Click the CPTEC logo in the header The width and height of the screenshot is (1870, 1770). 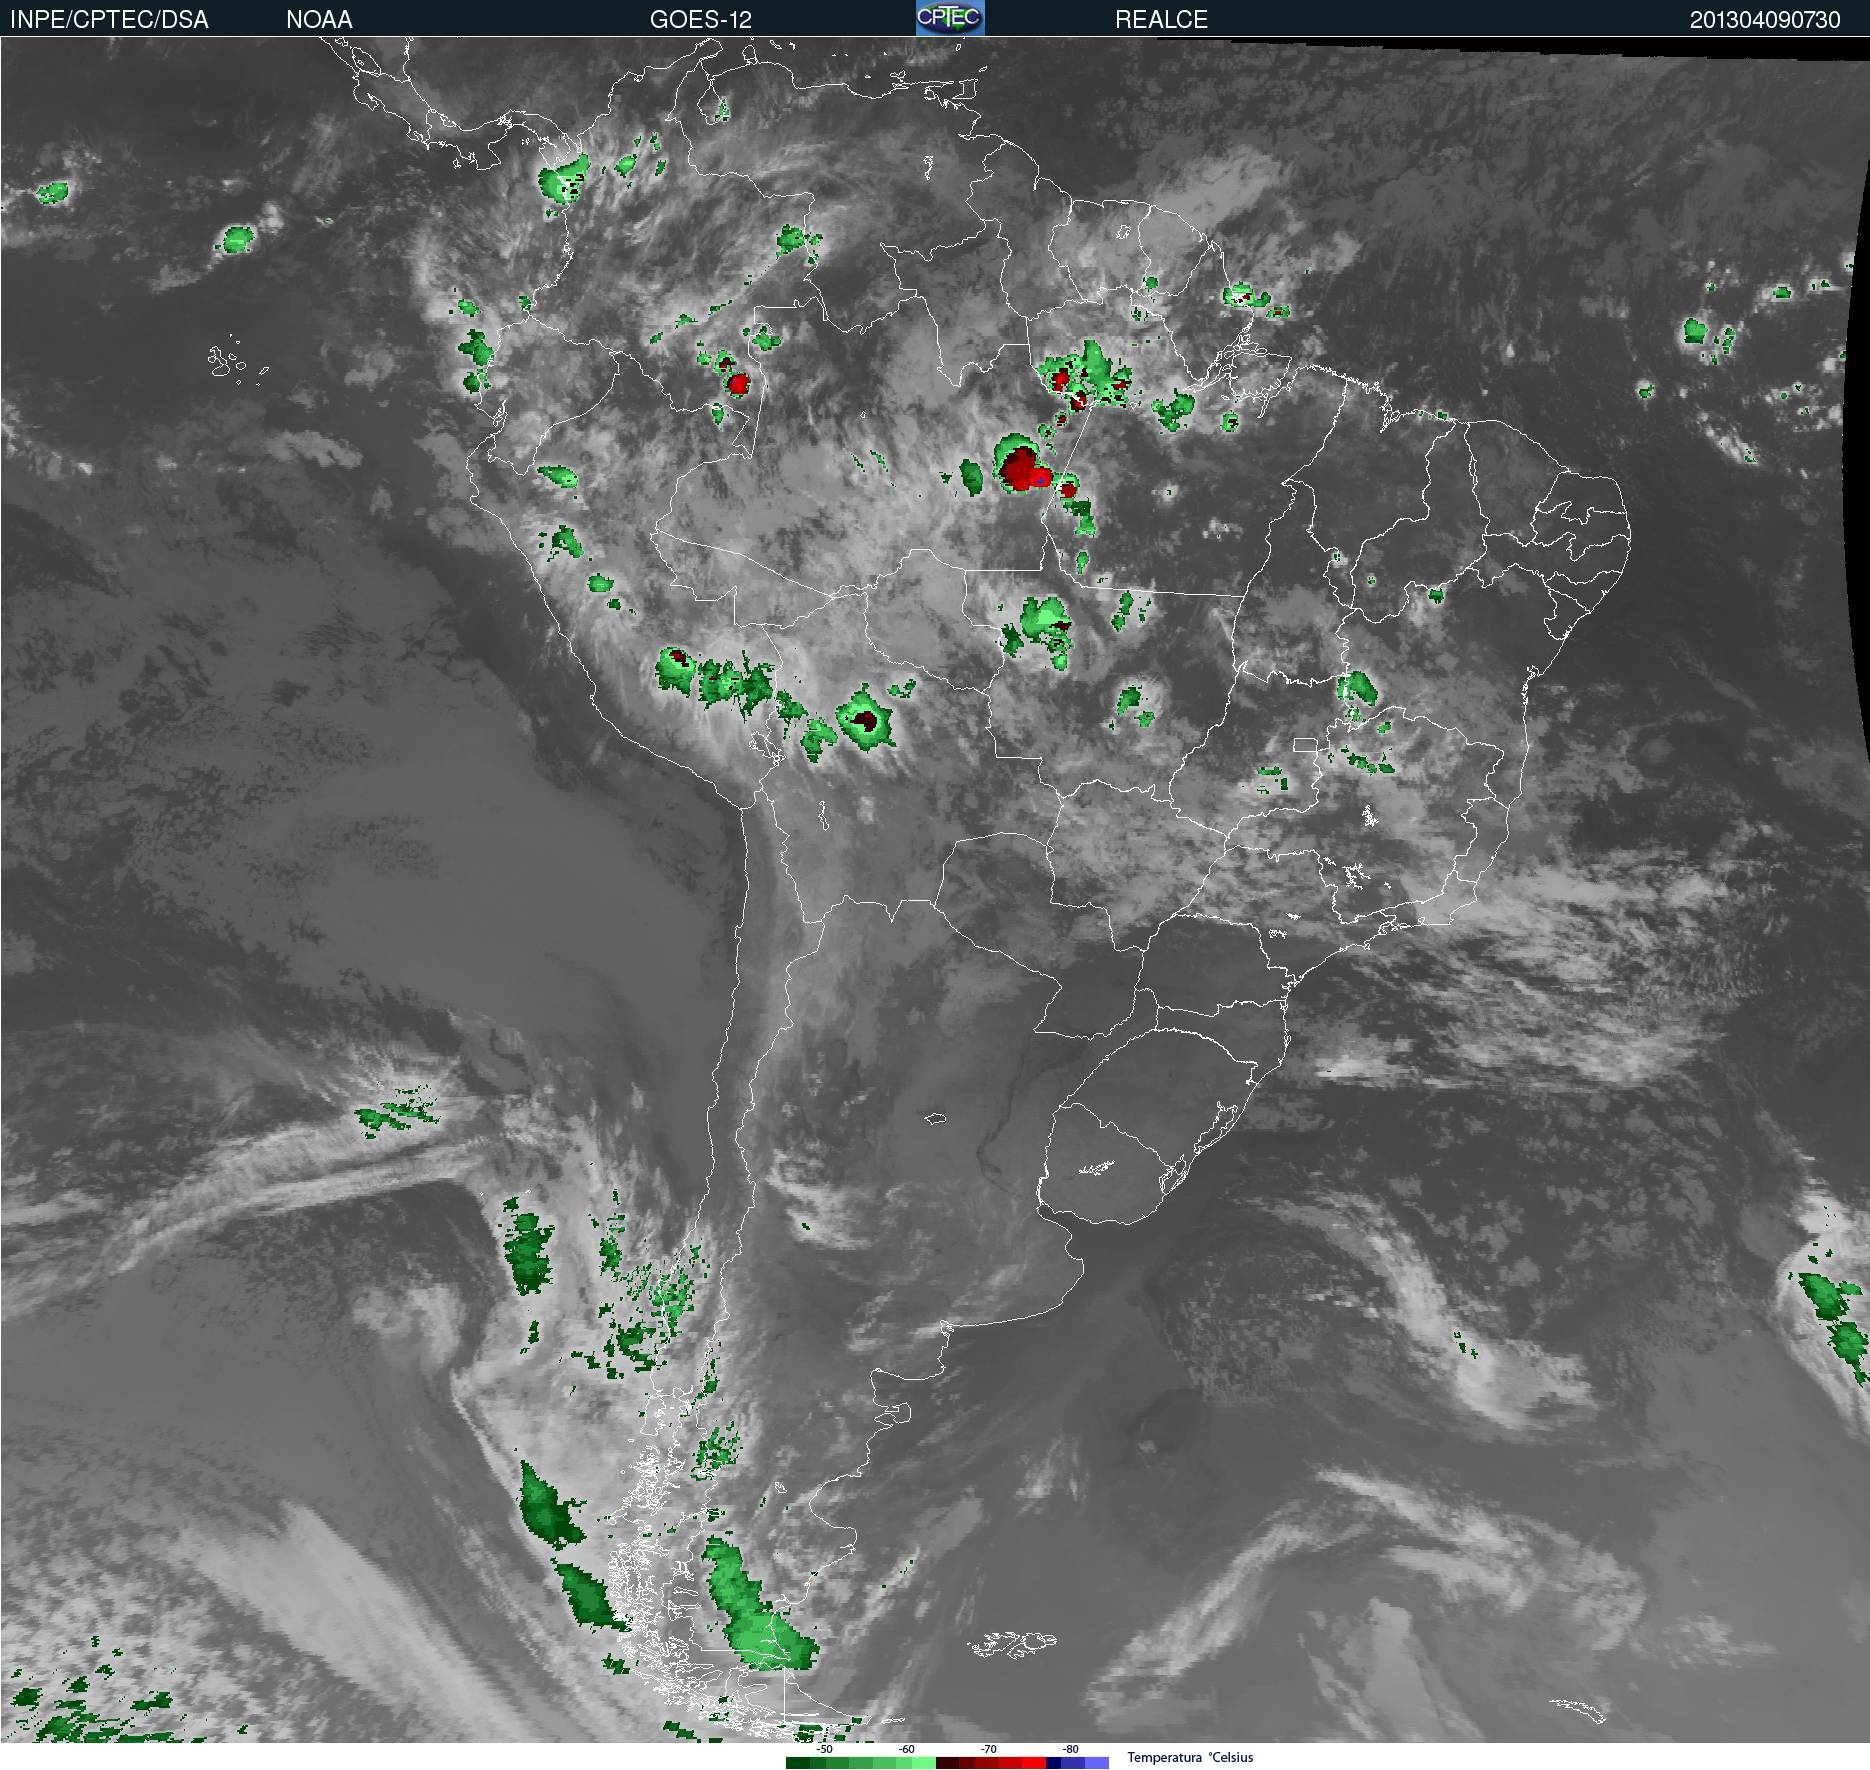(x=950, y=18)
